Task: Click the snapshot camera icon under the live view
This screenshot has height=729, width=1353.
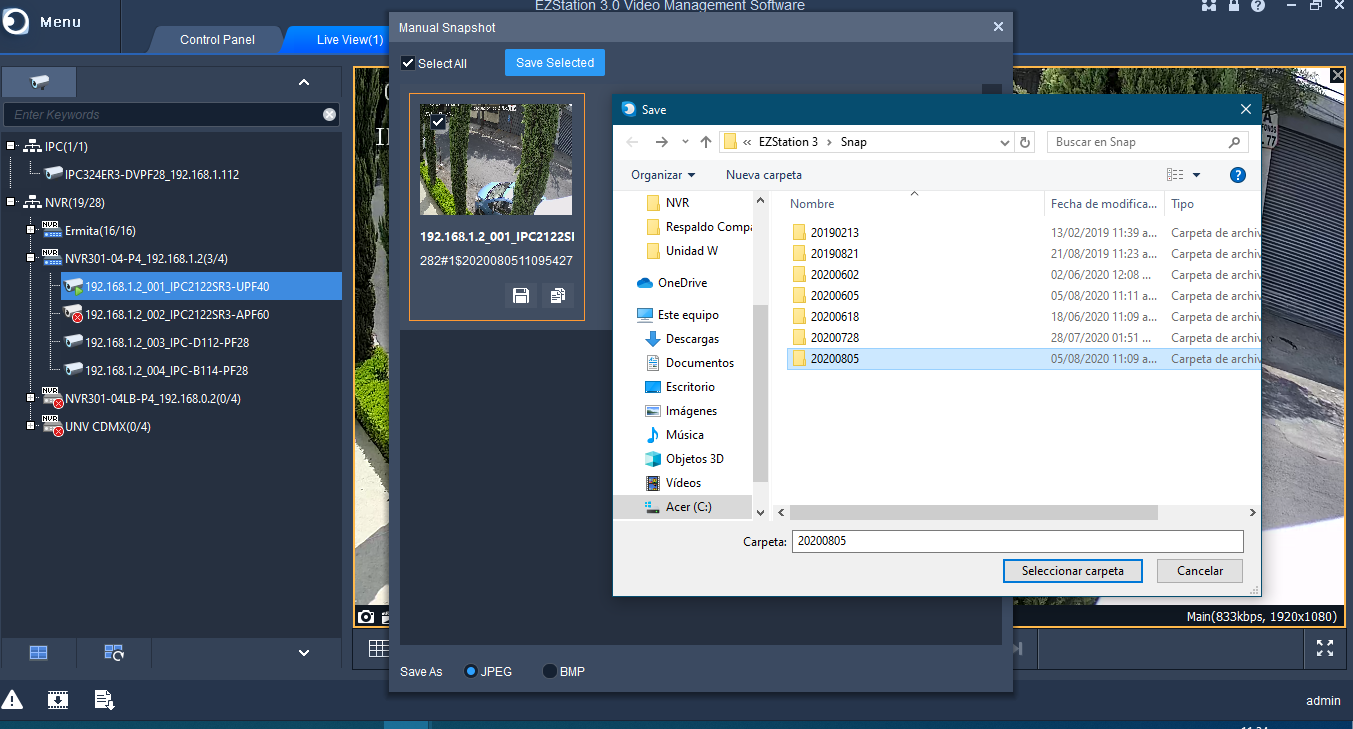Action: pyautogui.click(x=366, y=617)
